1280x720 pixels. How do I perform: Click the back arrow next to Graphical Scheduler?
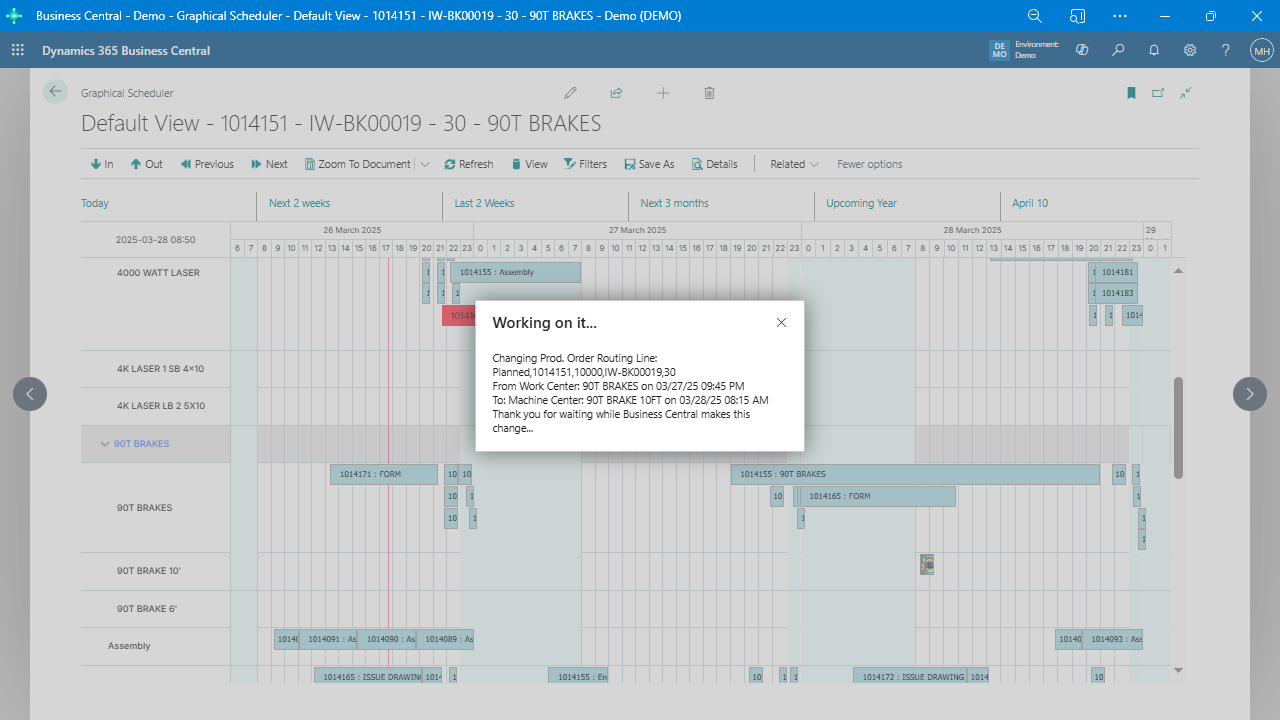55,91
